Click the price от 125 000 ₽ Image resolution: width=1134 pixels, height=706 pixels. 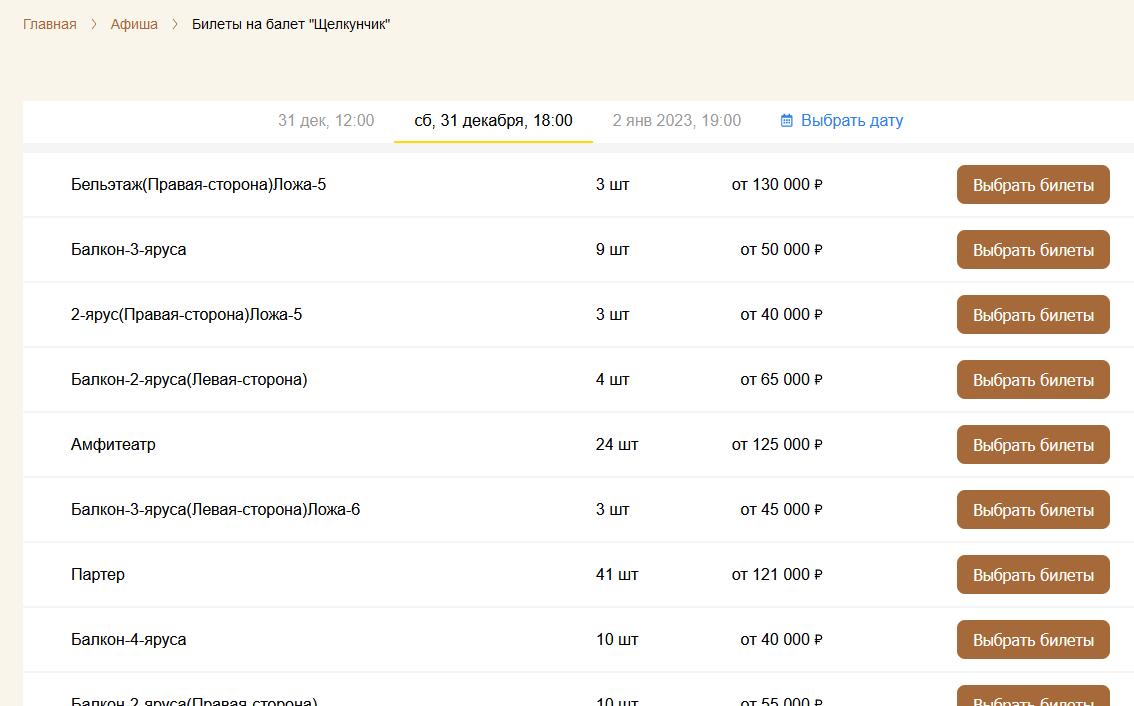(777, 445)
